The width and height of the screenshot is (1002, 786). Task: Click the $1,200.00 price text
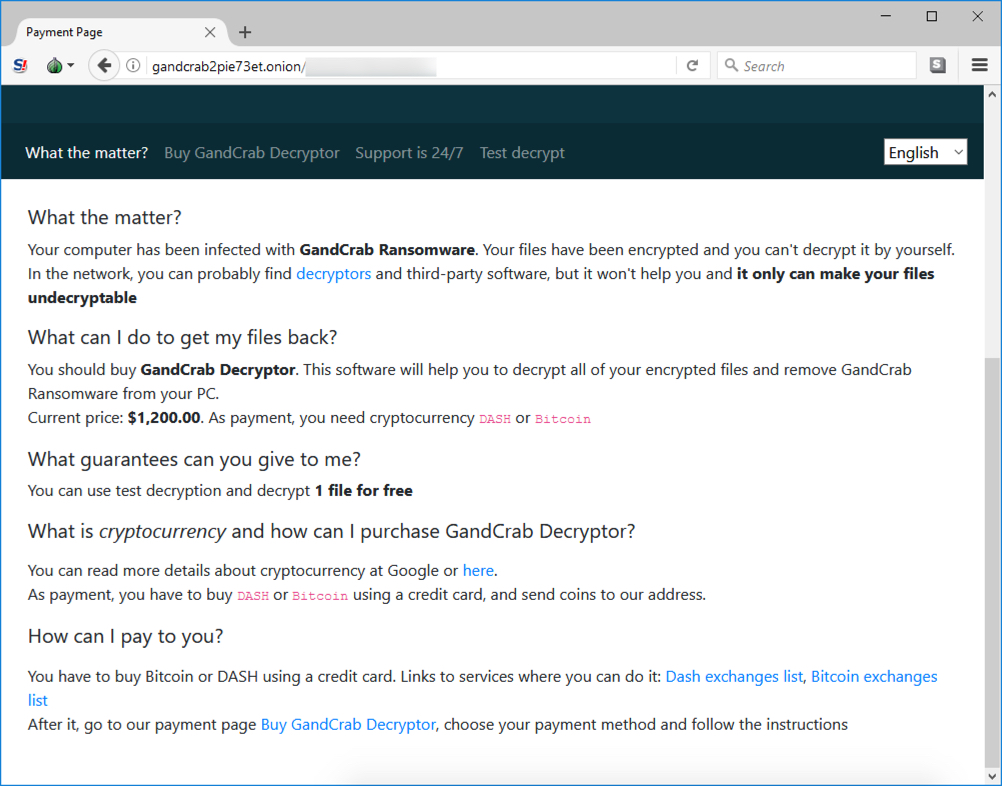[164, 418]
